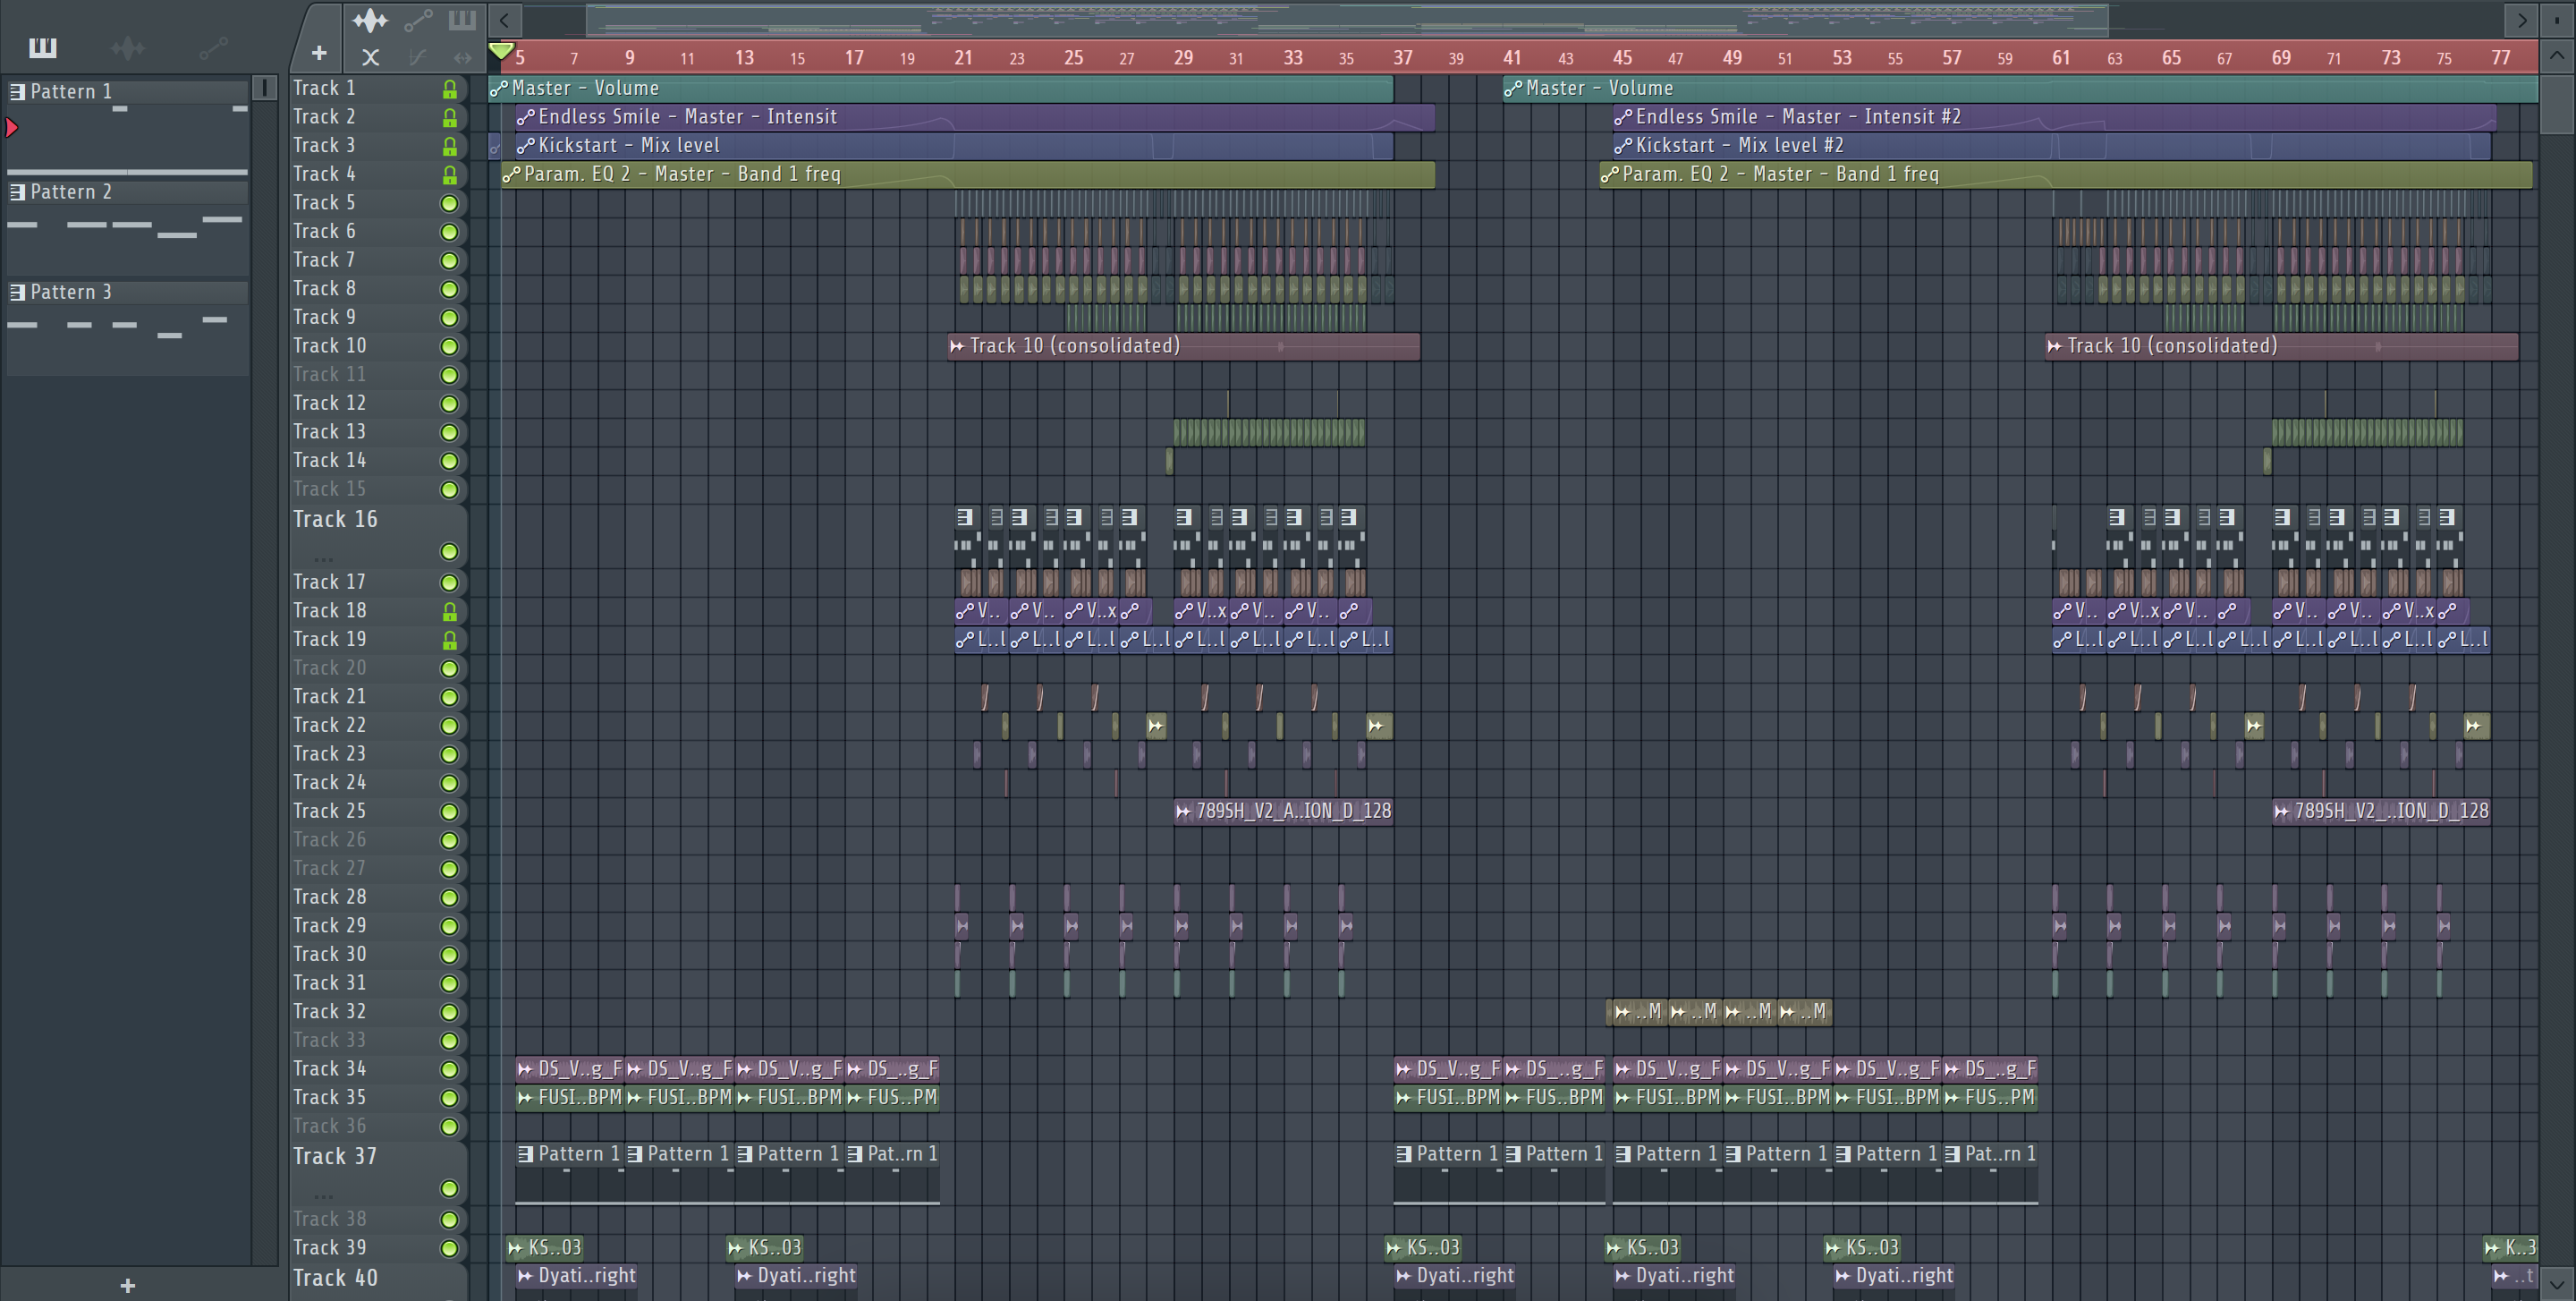Screen dimensions: 2576x1301
Task: Click the piano keys pattern focus icon
Action: (462, 19)
